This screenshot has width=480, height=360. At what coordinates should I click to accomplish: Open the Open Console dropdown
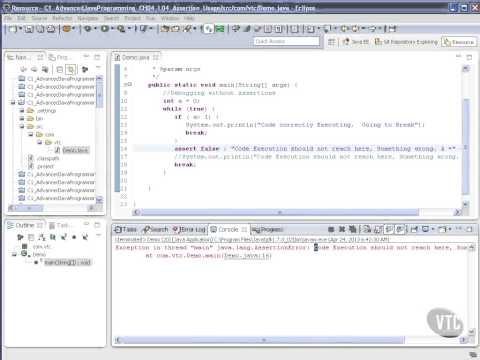tap(449, 229)
